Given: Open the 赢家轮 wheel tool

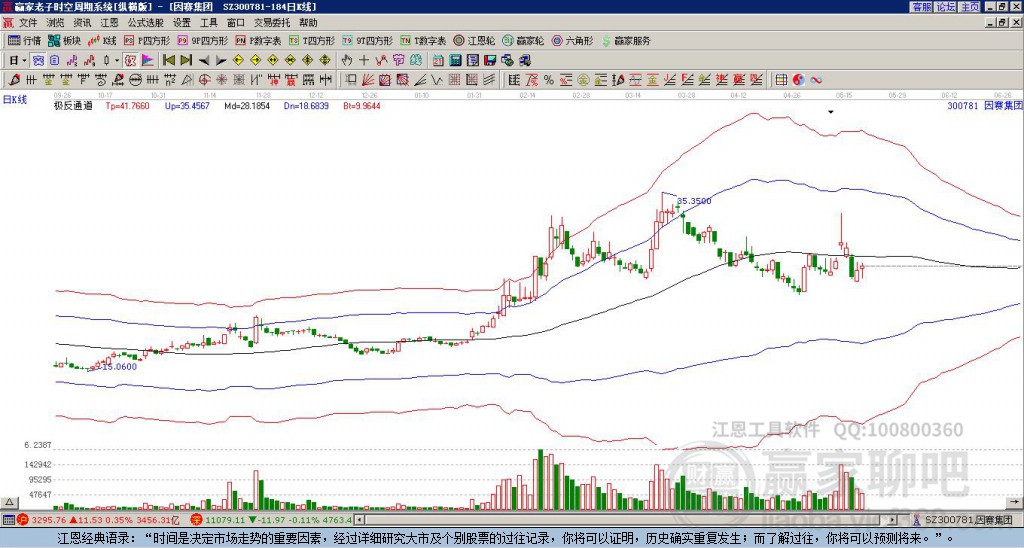Looking at the screenshot, I should [523, 40].
